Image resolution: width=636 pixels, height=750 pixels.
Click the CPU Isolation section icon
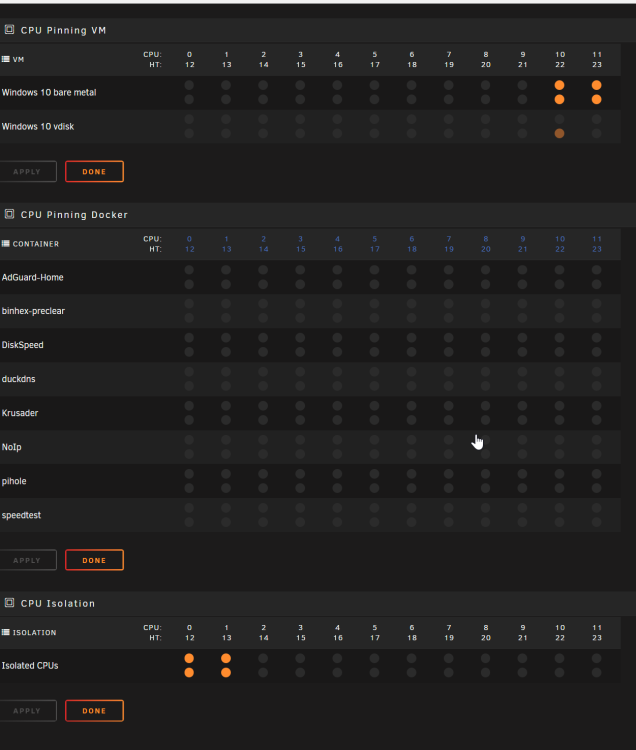click(x=9, y=603)
